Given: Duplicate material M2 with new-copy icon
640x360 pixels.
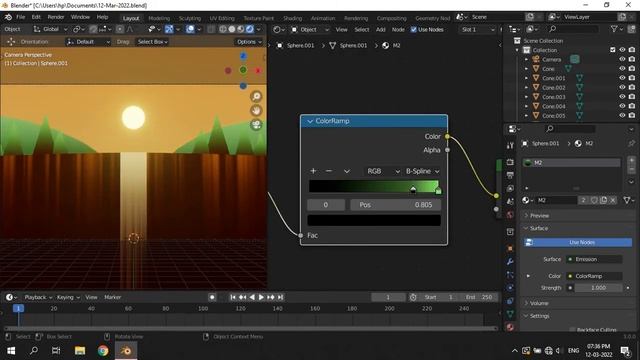Looking at the screenshot, I should [x=603, y=200].
